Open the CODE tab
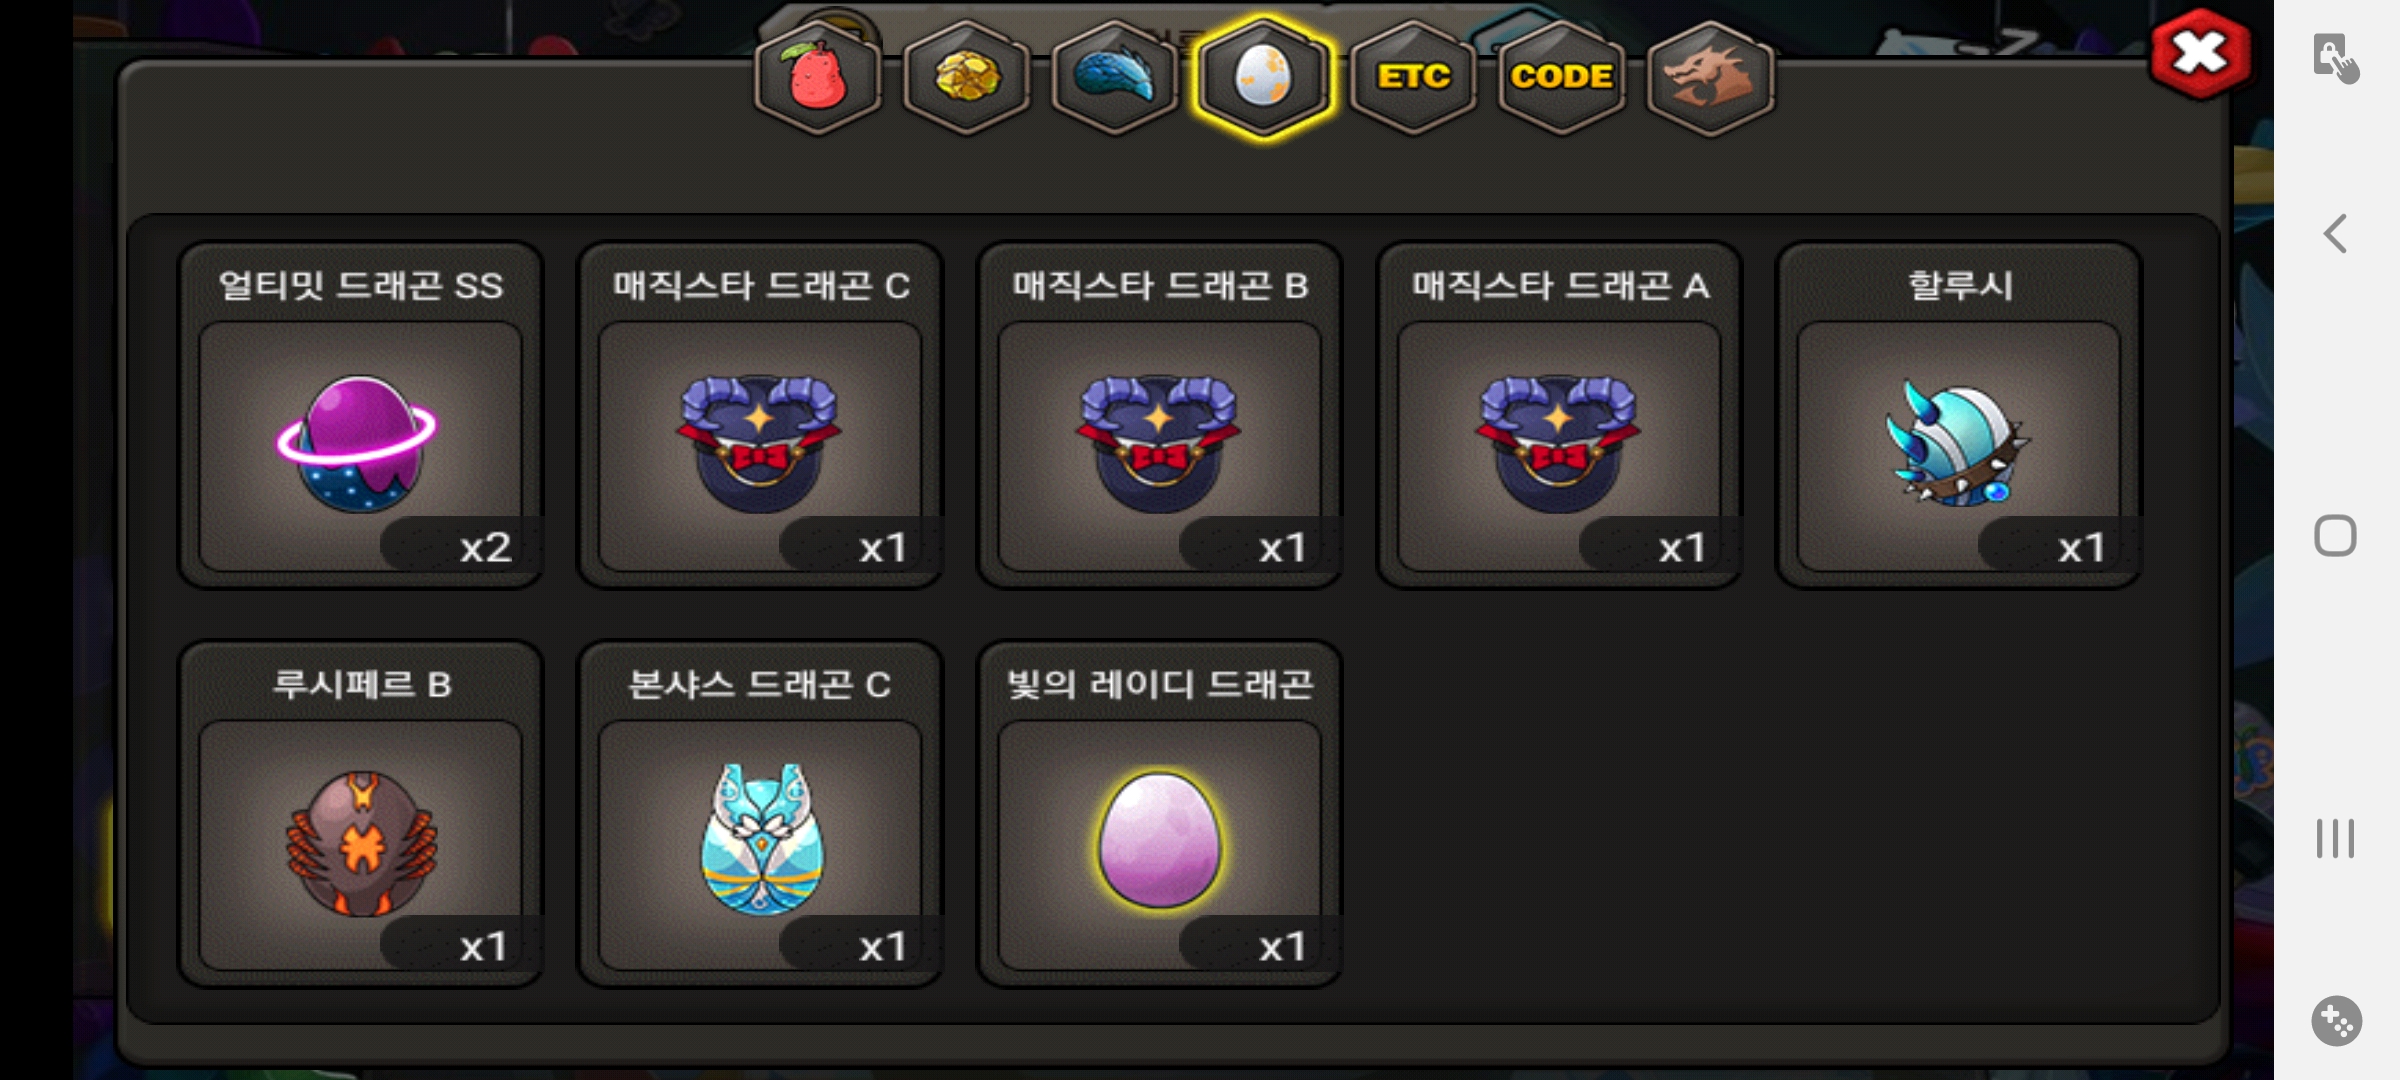The image size is (2400, 1080). point(1561,78)
